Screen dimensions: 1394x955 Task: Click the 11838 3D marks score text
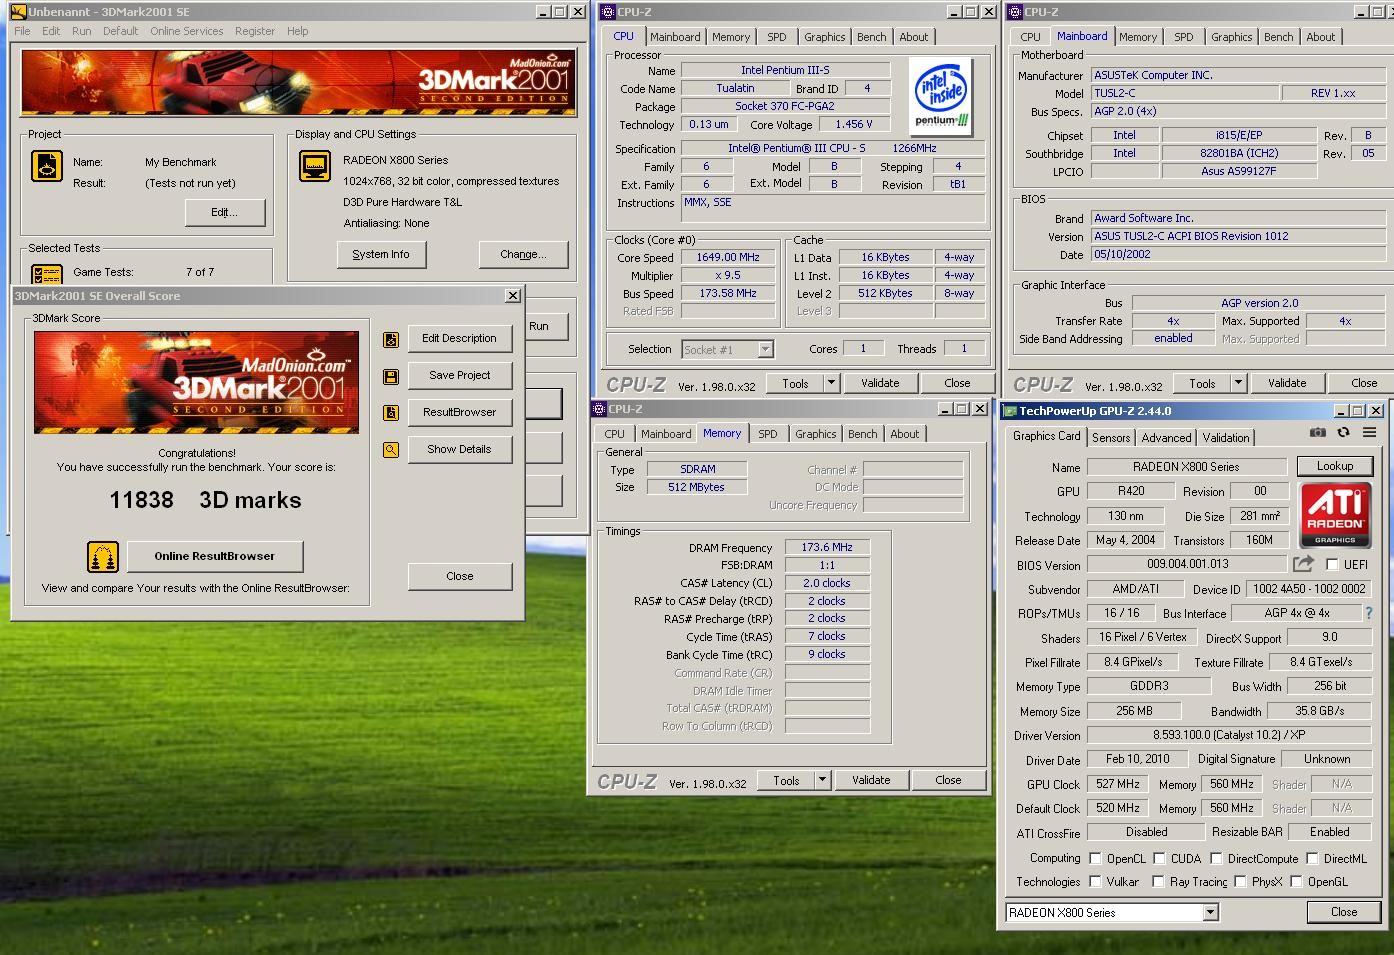click(205, 500)
